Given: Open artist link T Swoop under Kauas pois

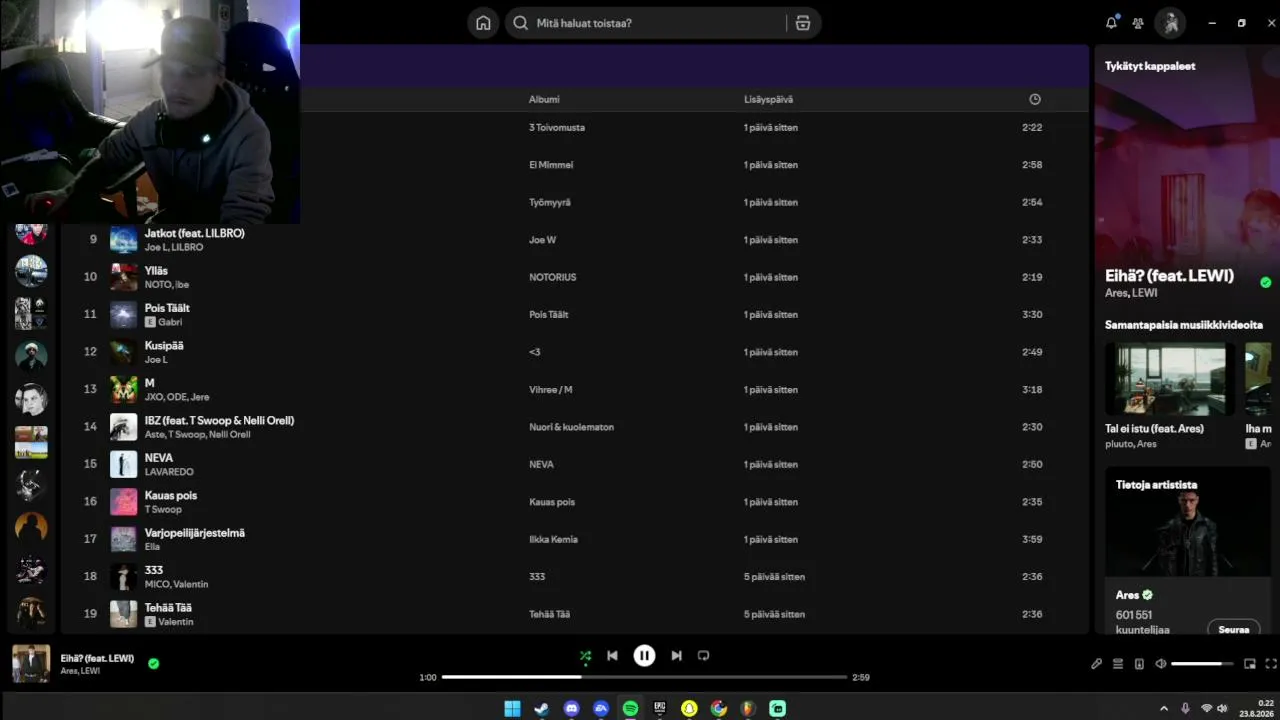Looking at the screenshot, I should click(x=163, y=509).
